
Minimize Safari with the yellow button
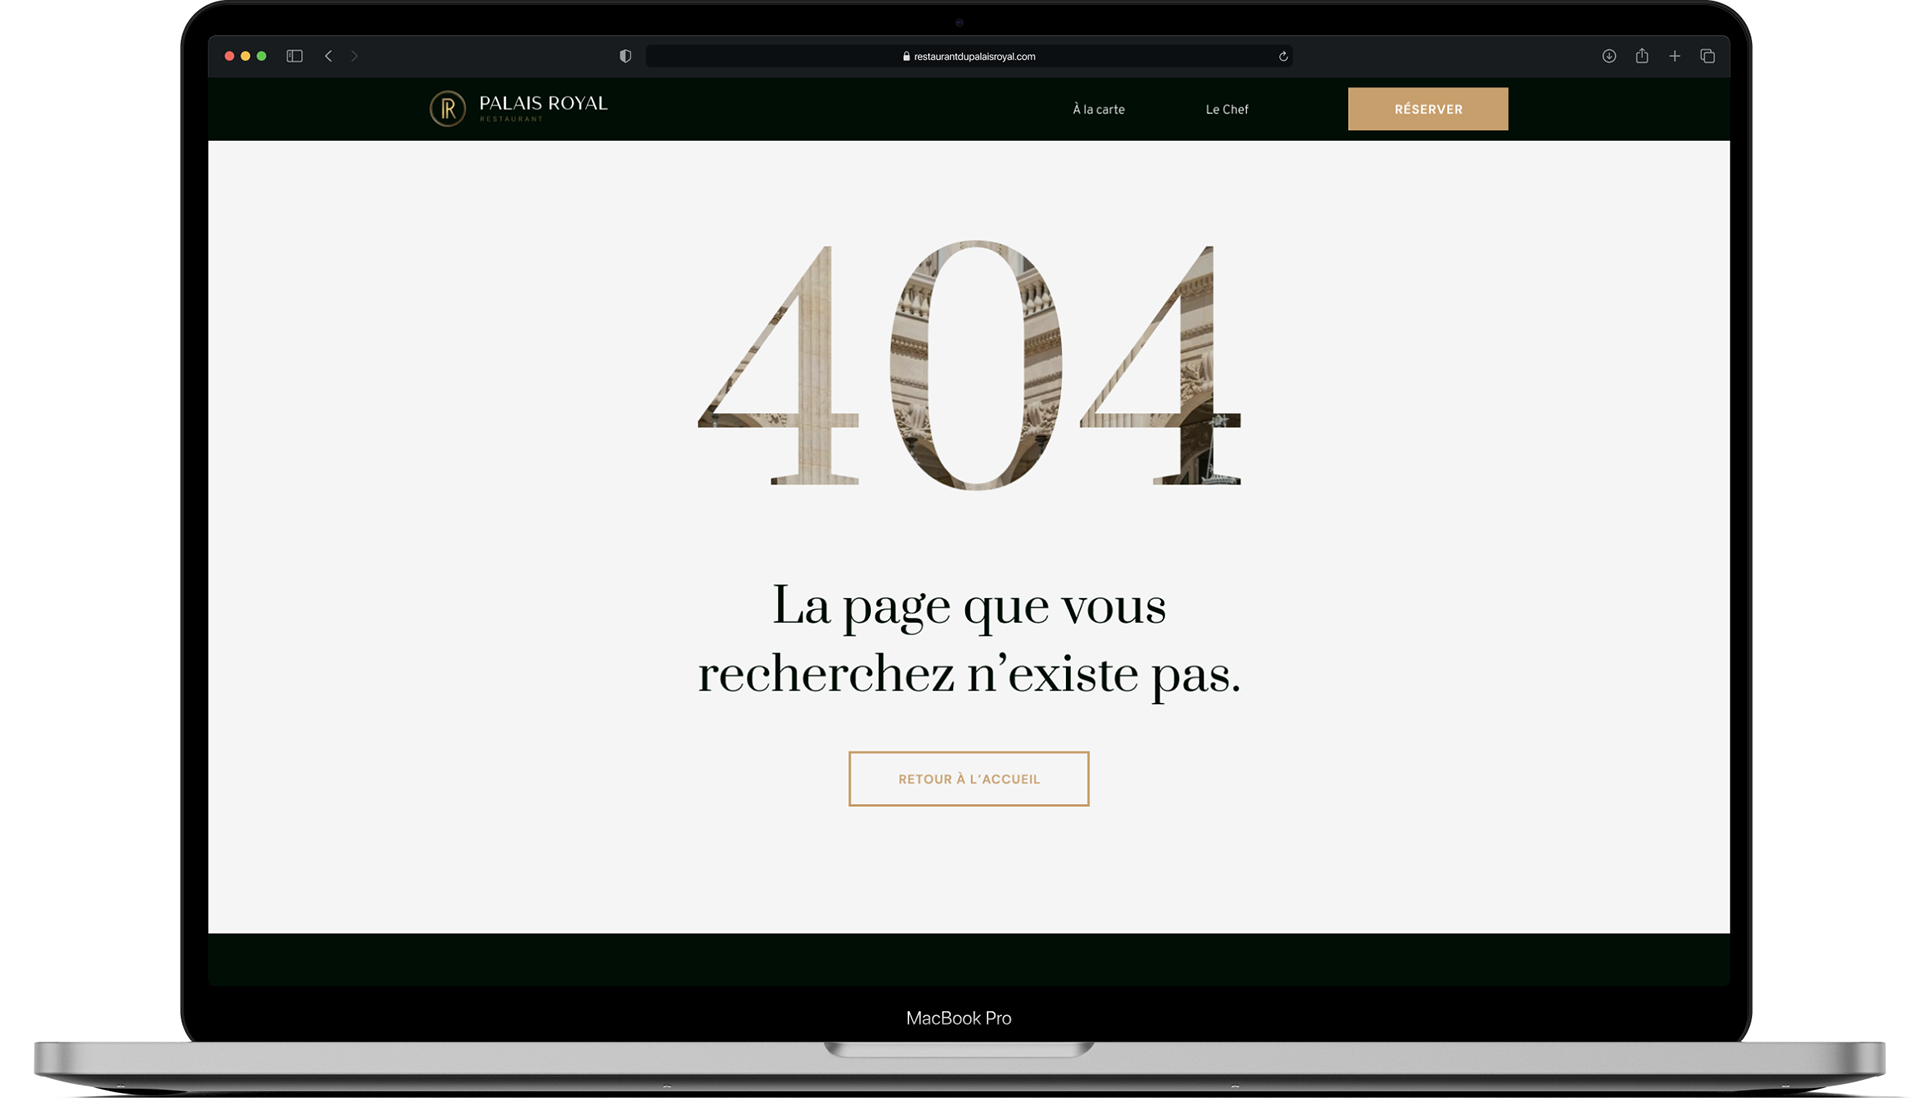pyautogui.click(x=245, y=56)
